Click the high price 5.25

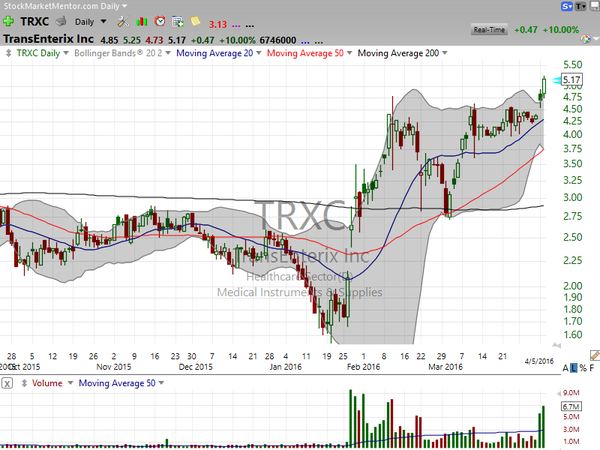pyautogui.click(x=132, y=40)
